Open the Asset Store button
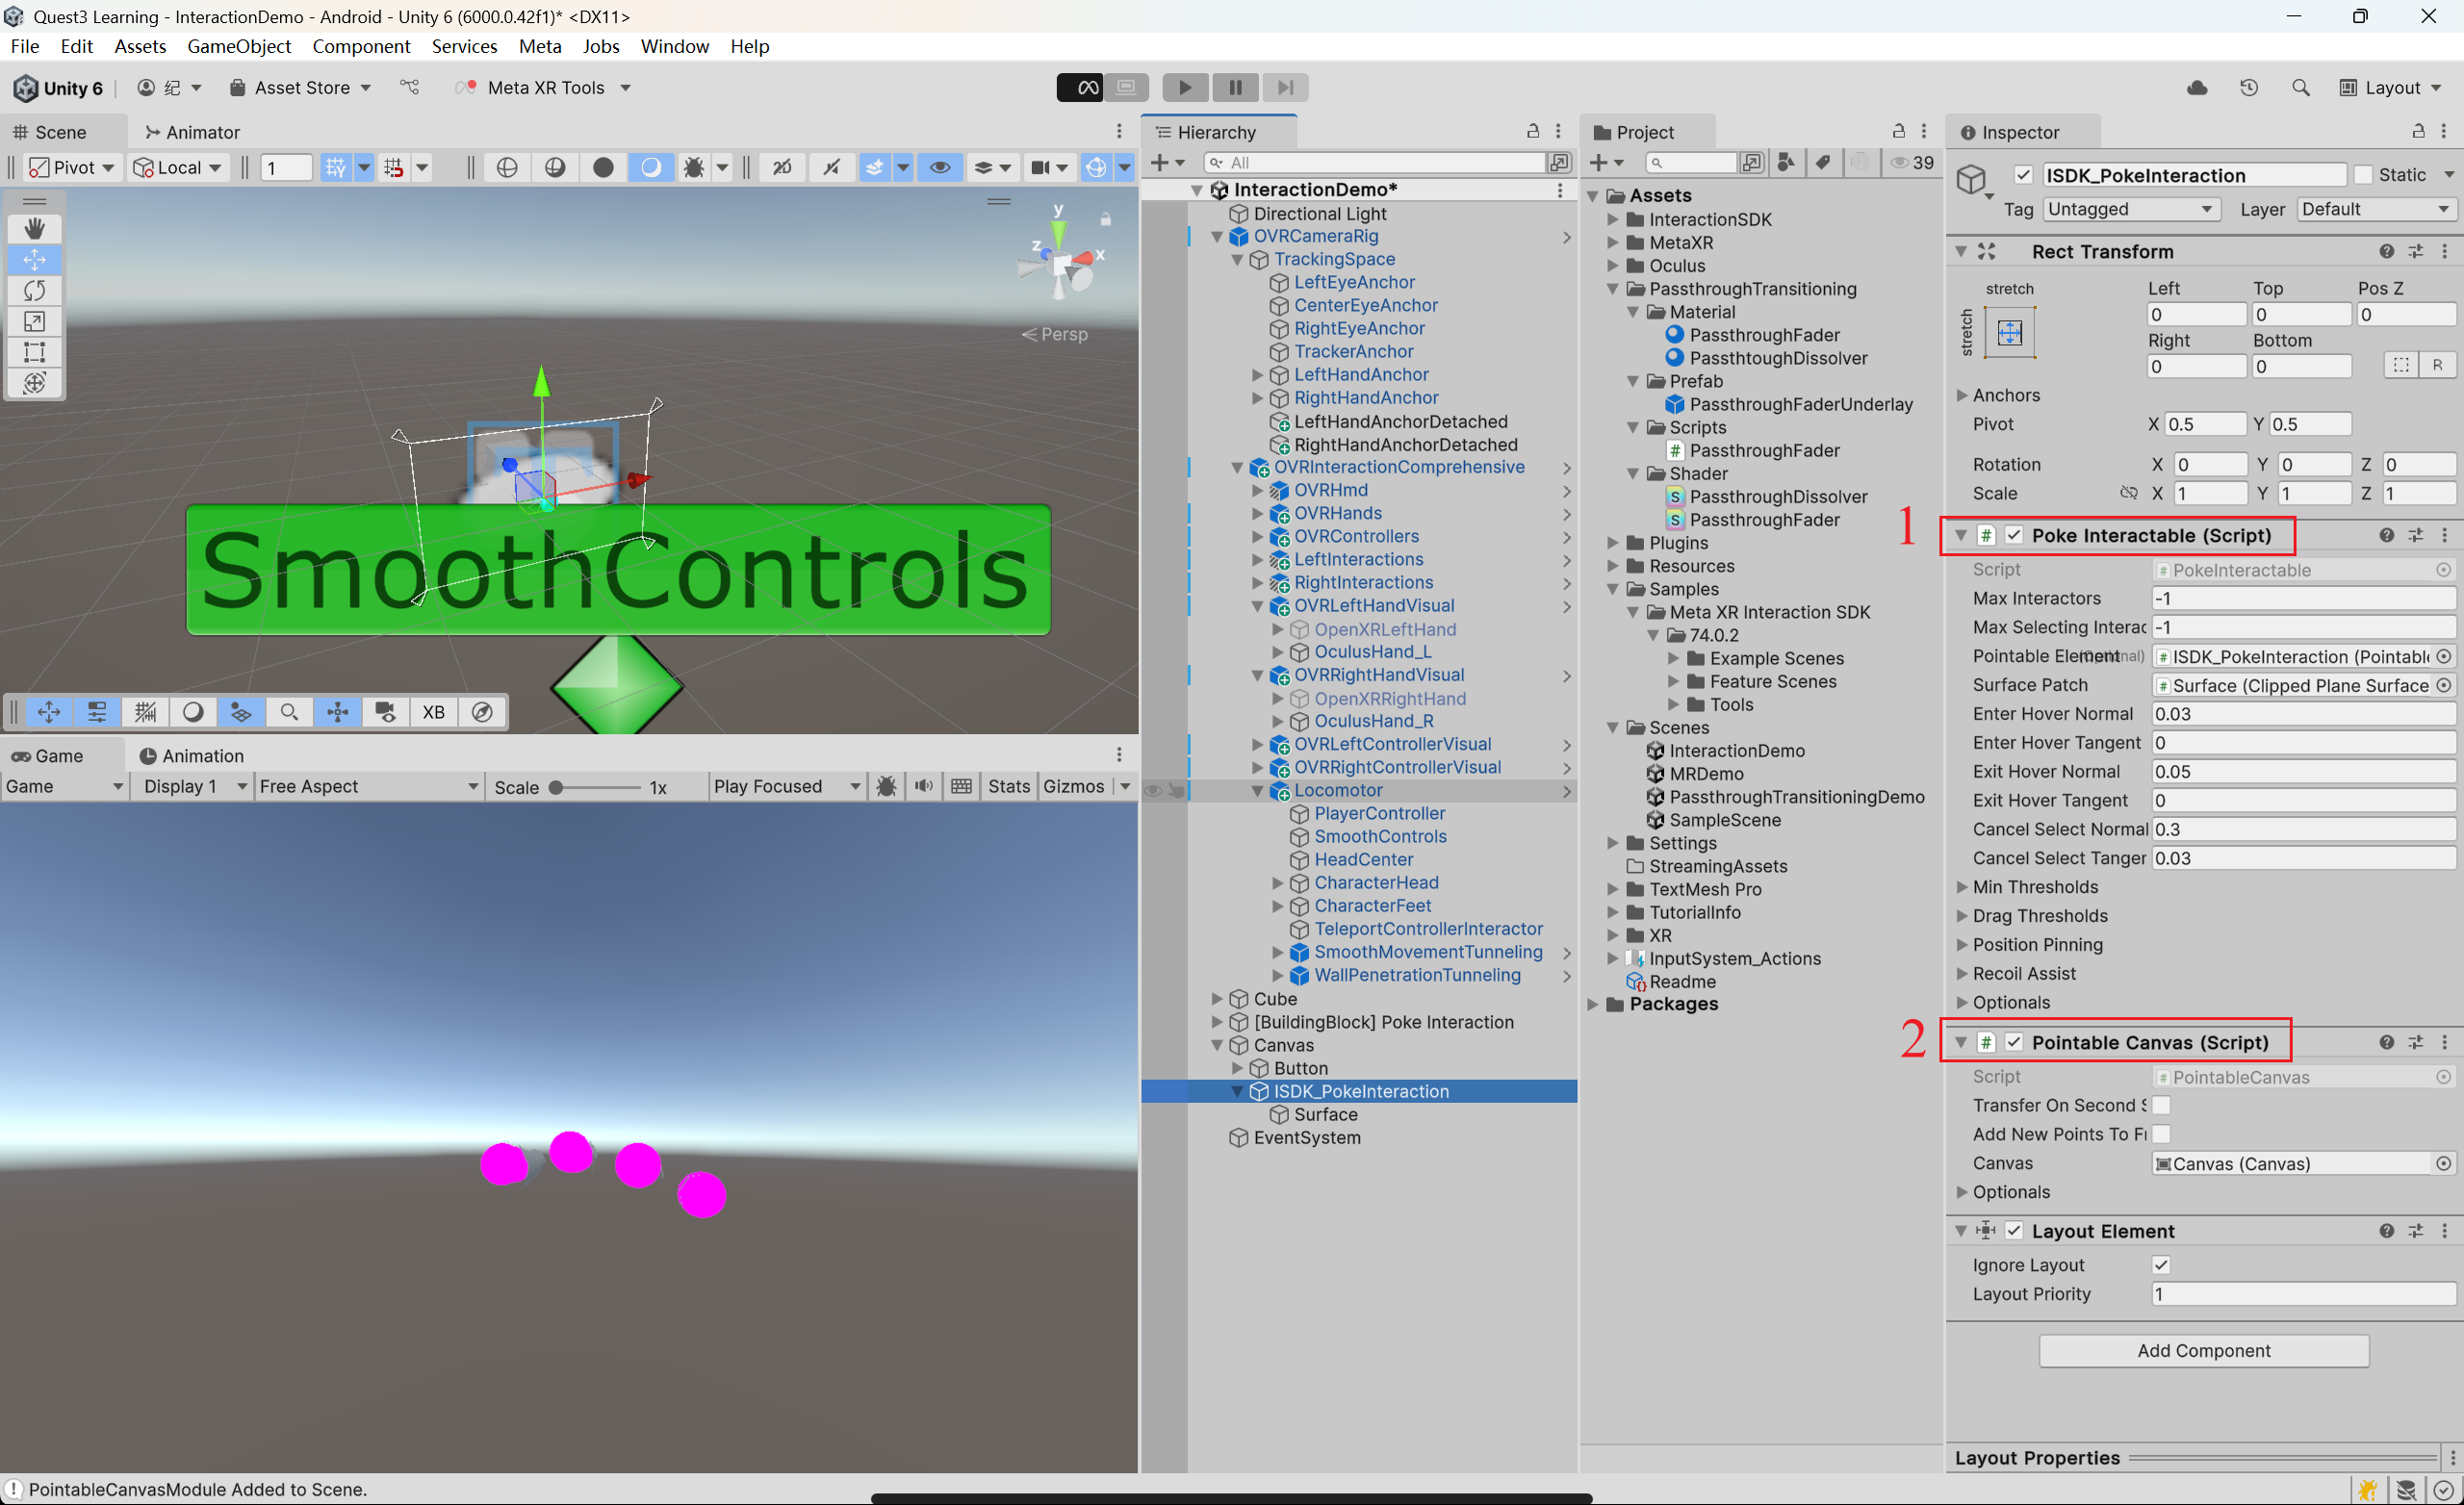 [300, 88]
